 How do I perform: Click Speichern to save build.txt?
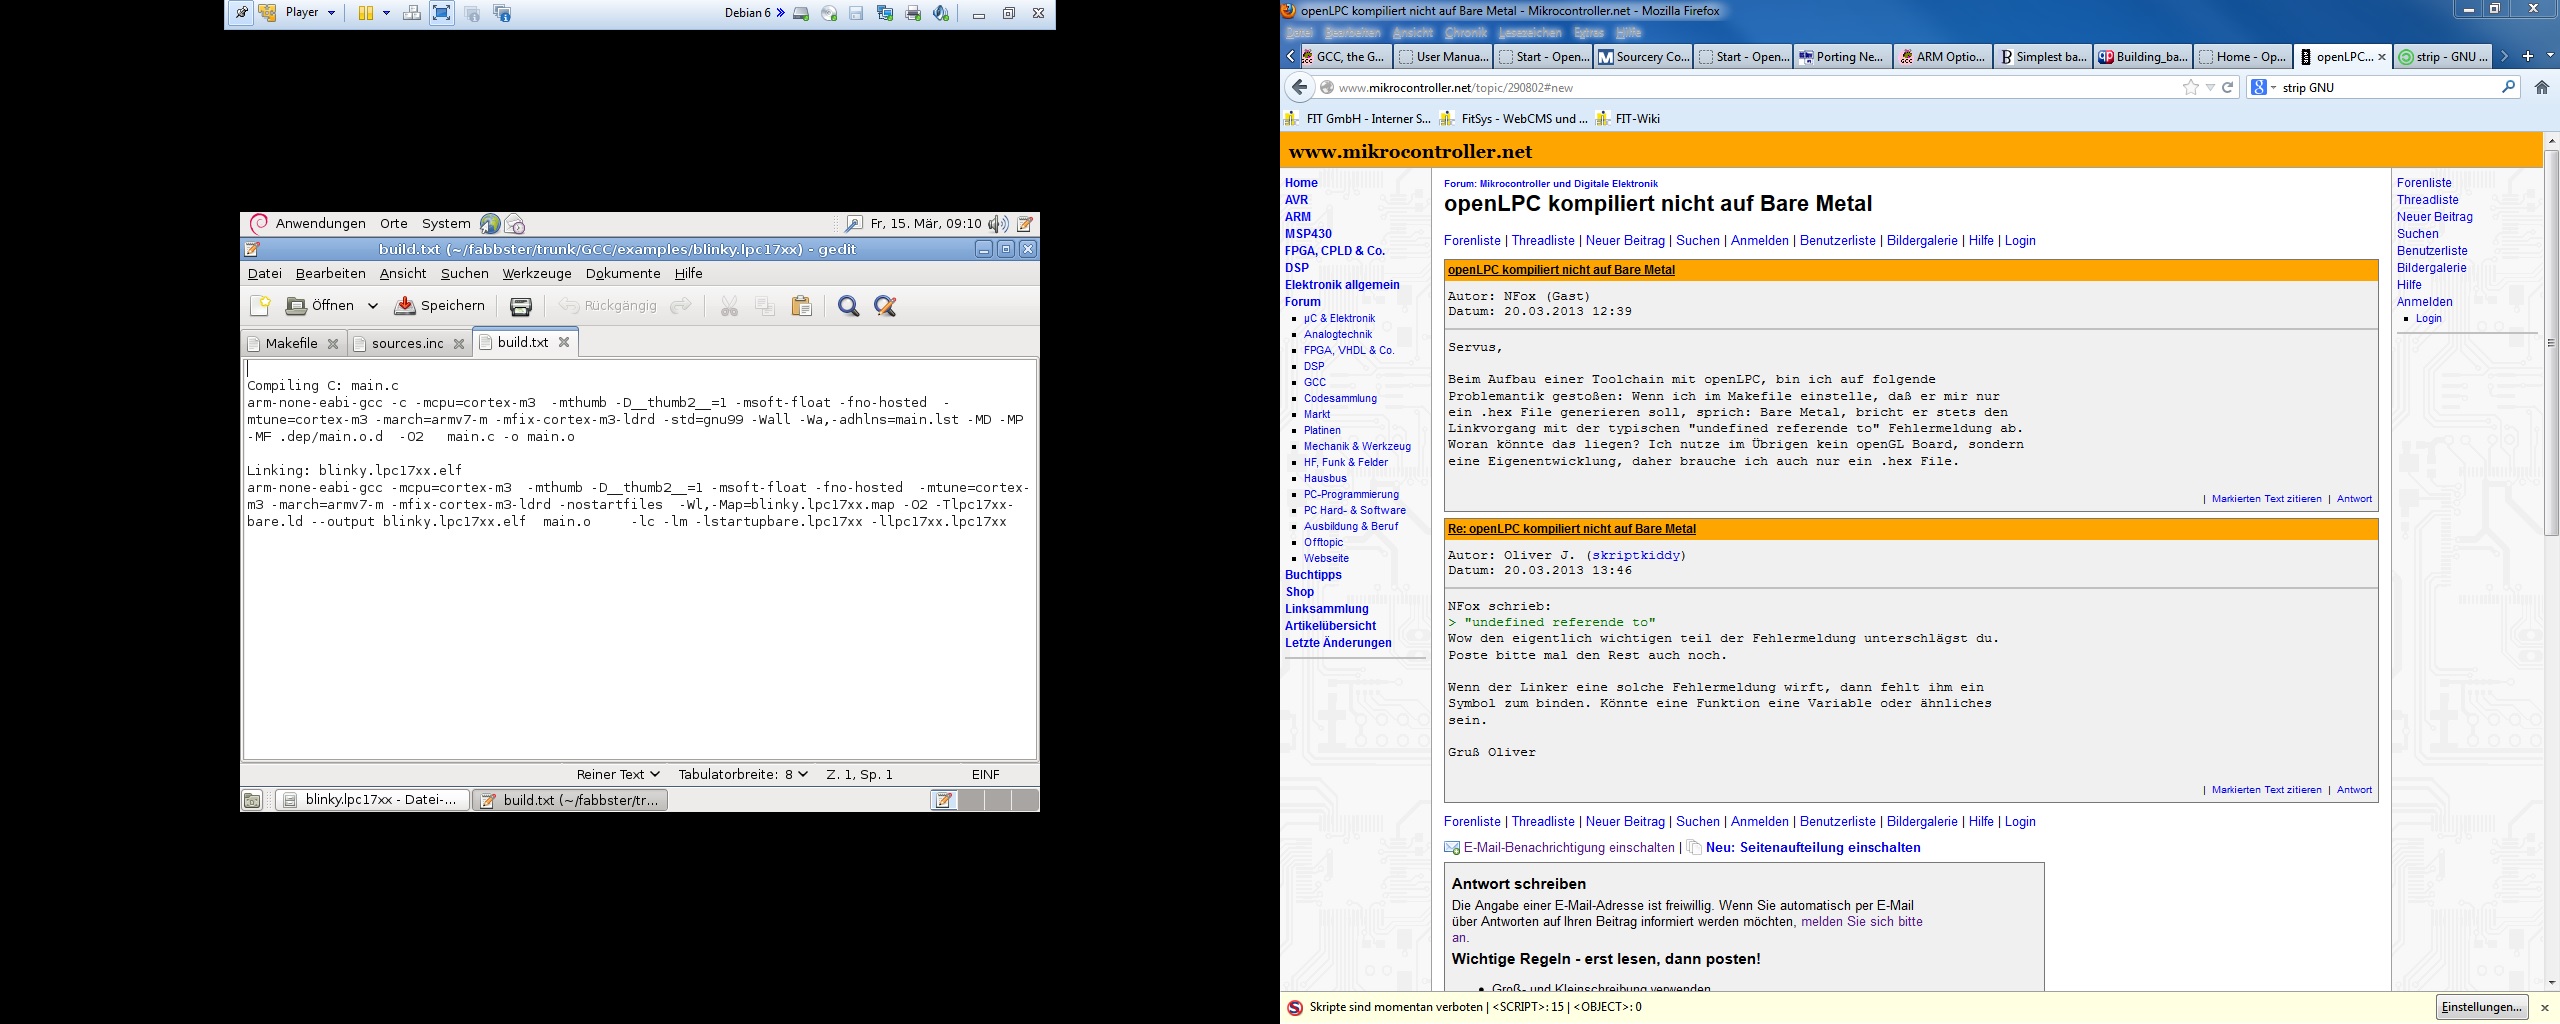pyautogui.click(x=440, y=306)
